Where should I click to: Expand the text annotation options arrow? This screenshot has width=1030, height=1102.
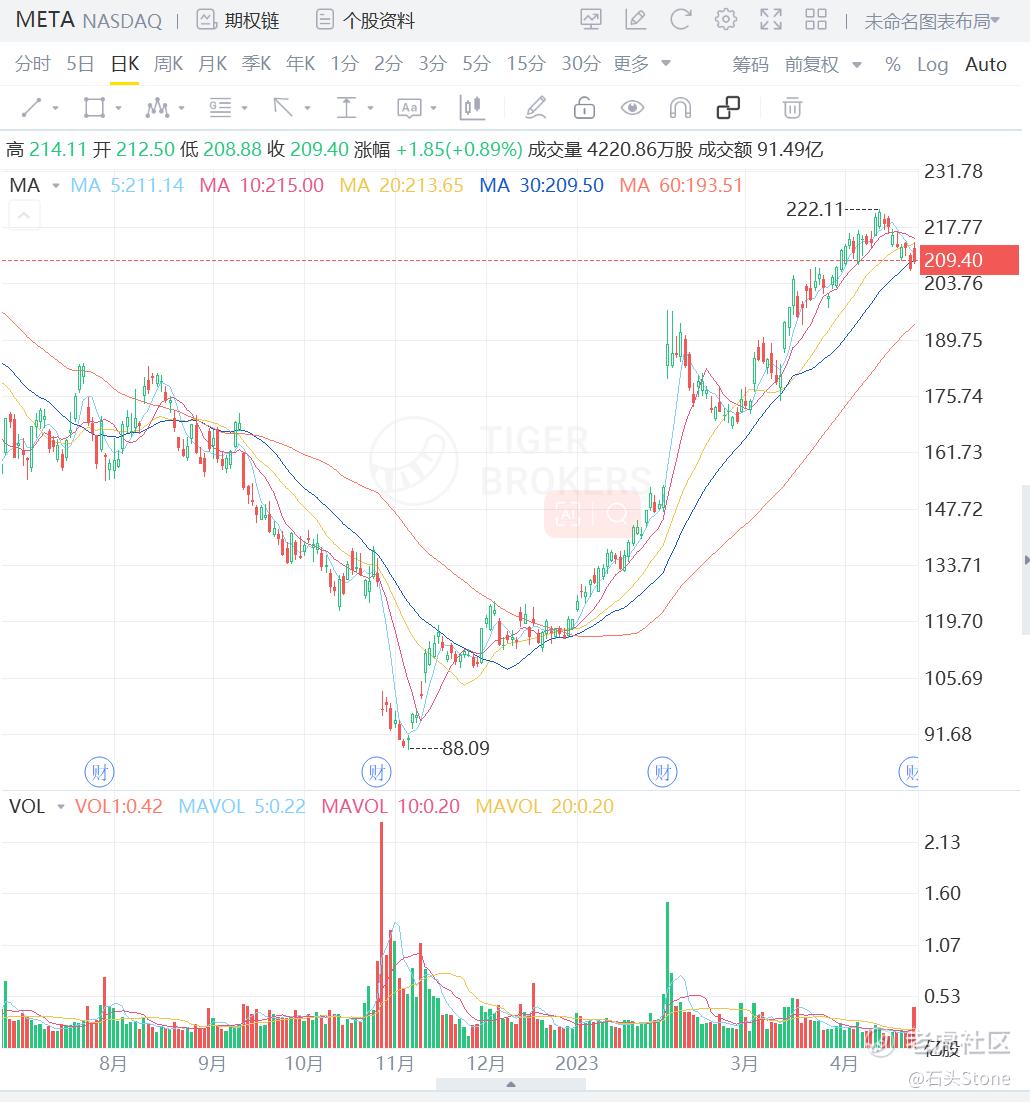(433, 108)
